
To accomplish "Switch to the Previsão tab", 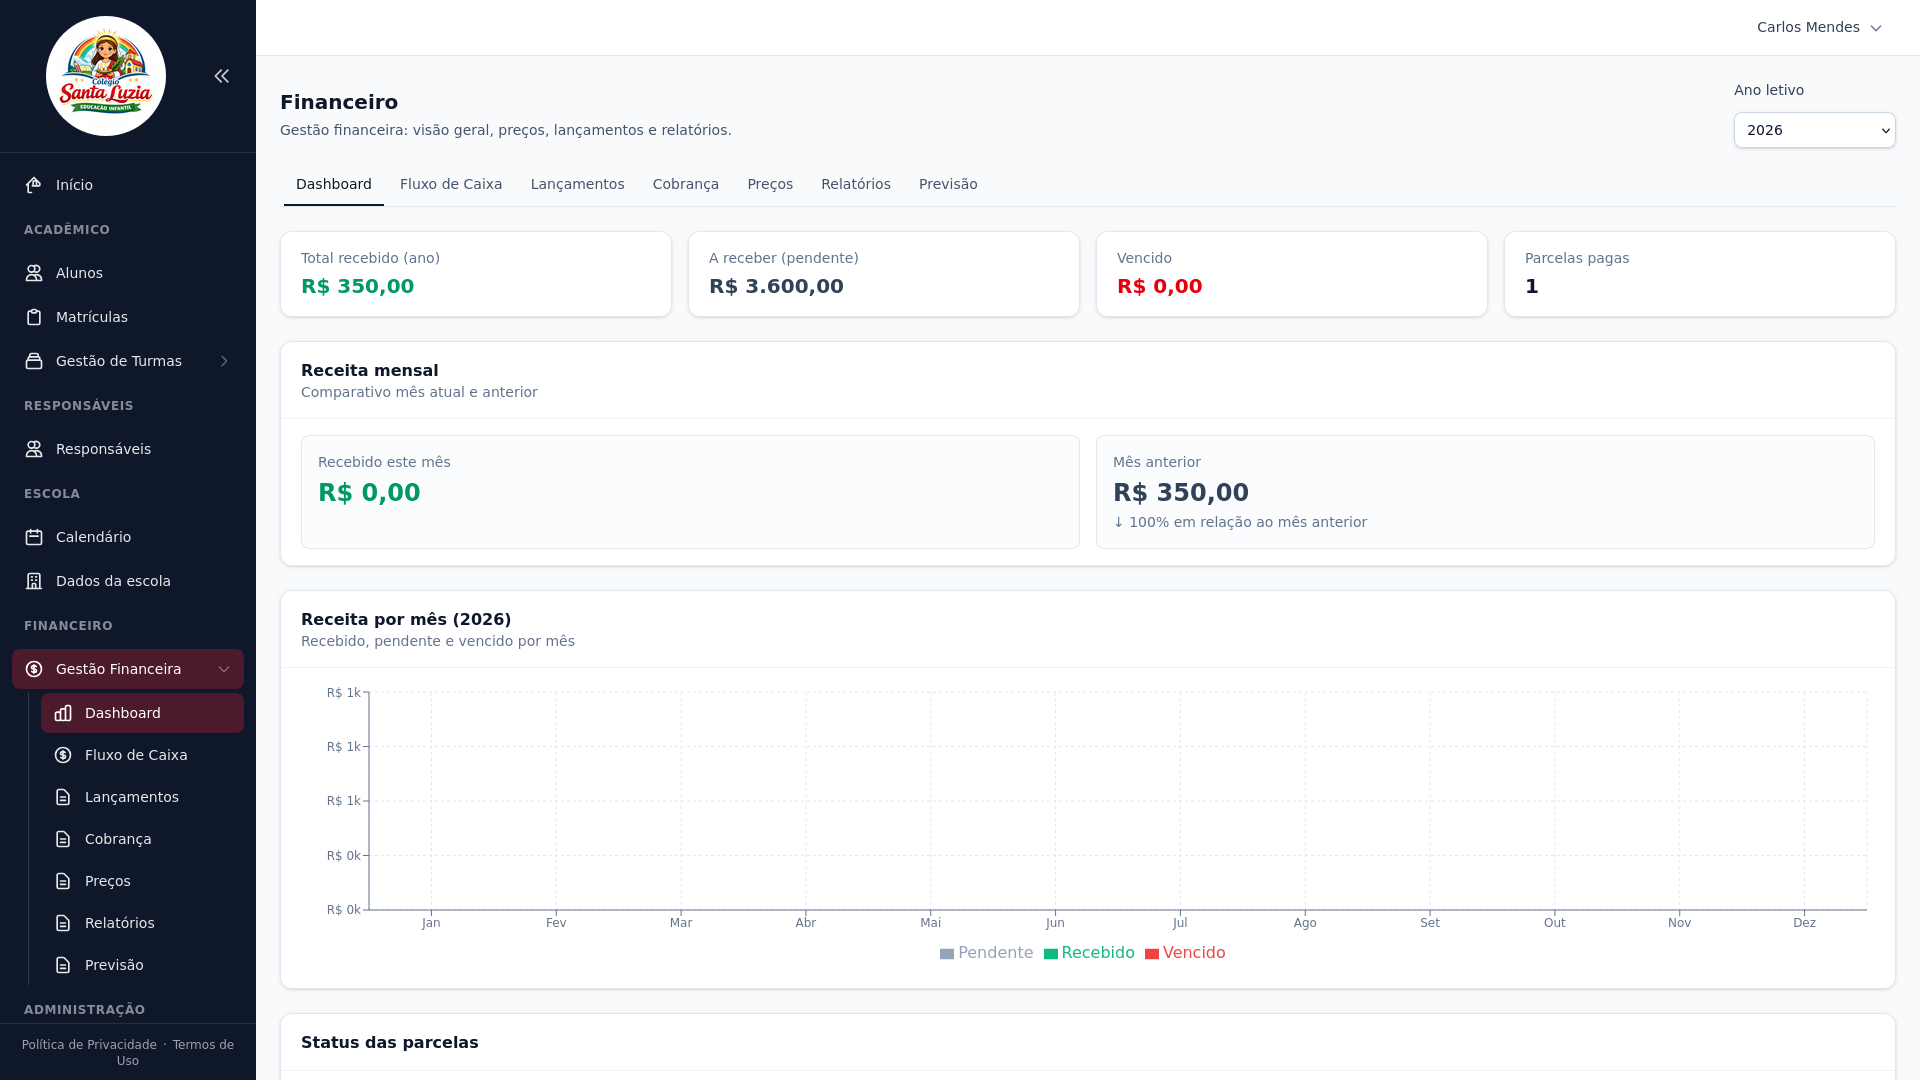I will (947, 184).
